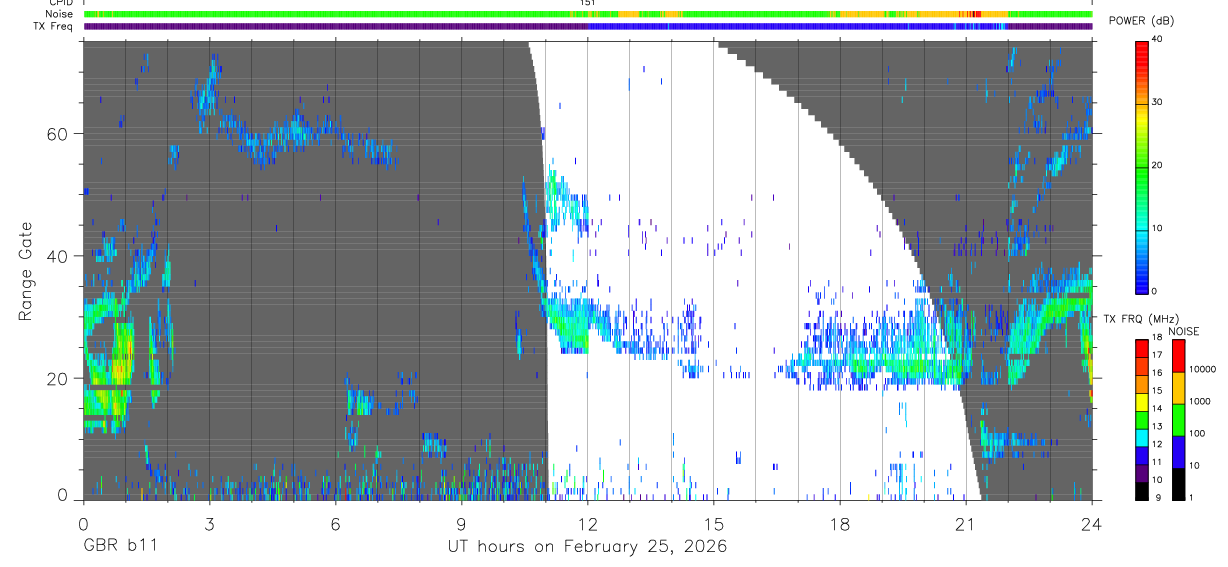Click x-axis tick label '15'
1228x567 pixels.
coord(714,523)
